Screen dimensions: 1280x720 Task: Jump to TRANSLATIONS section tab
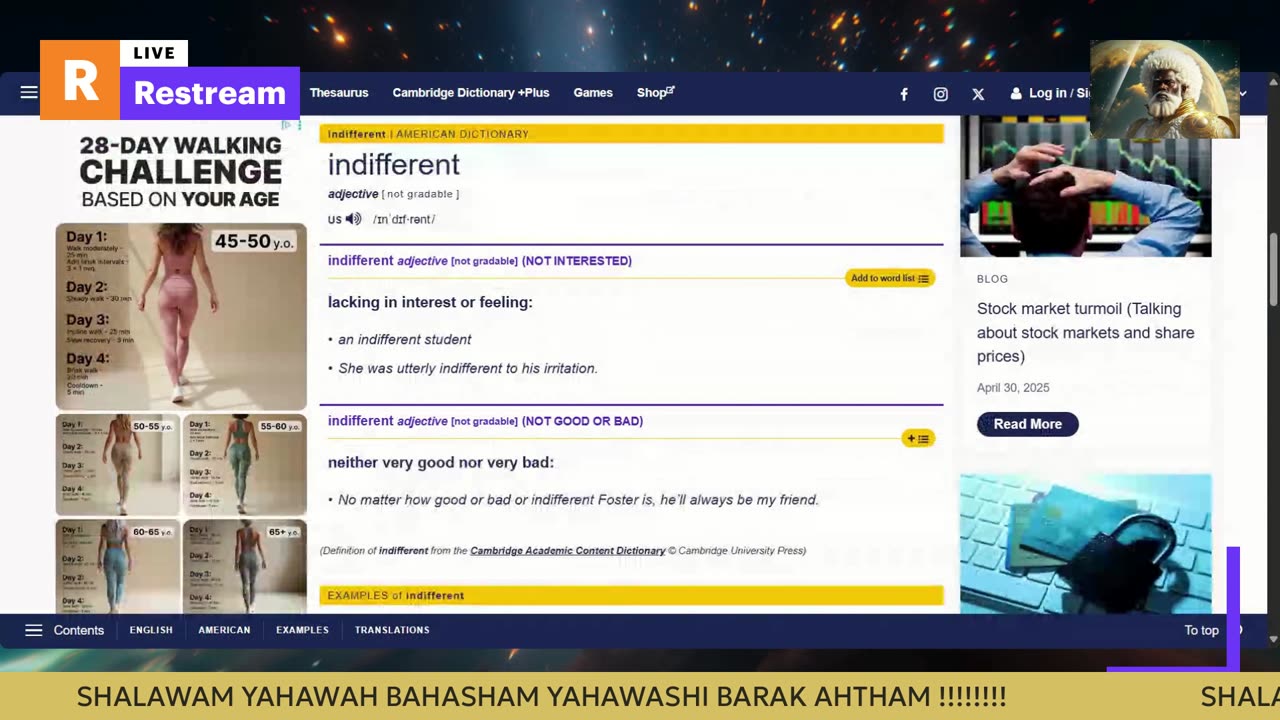tap(392, 630)
